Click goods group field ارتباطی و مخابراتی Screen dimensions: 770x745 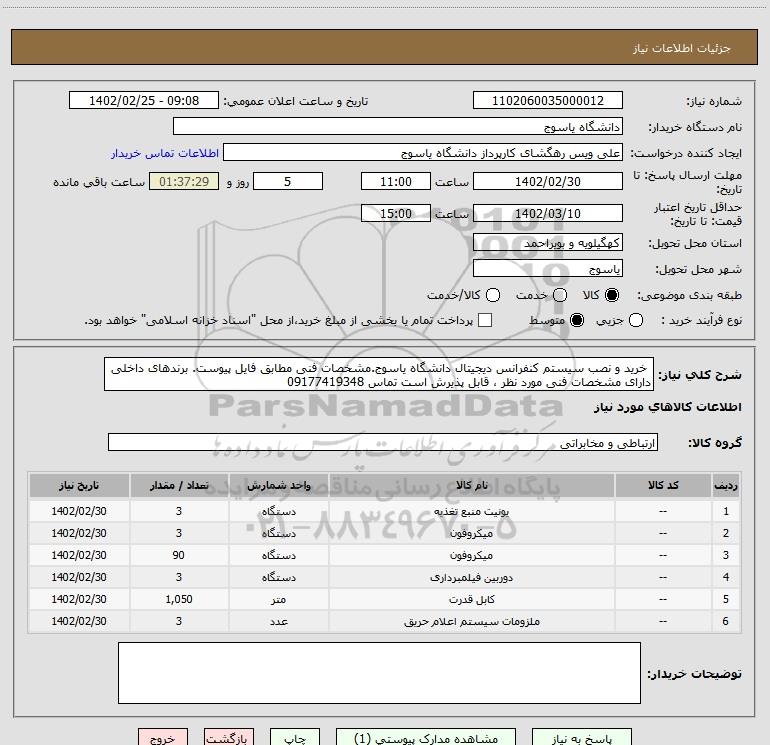pos(383,442)
